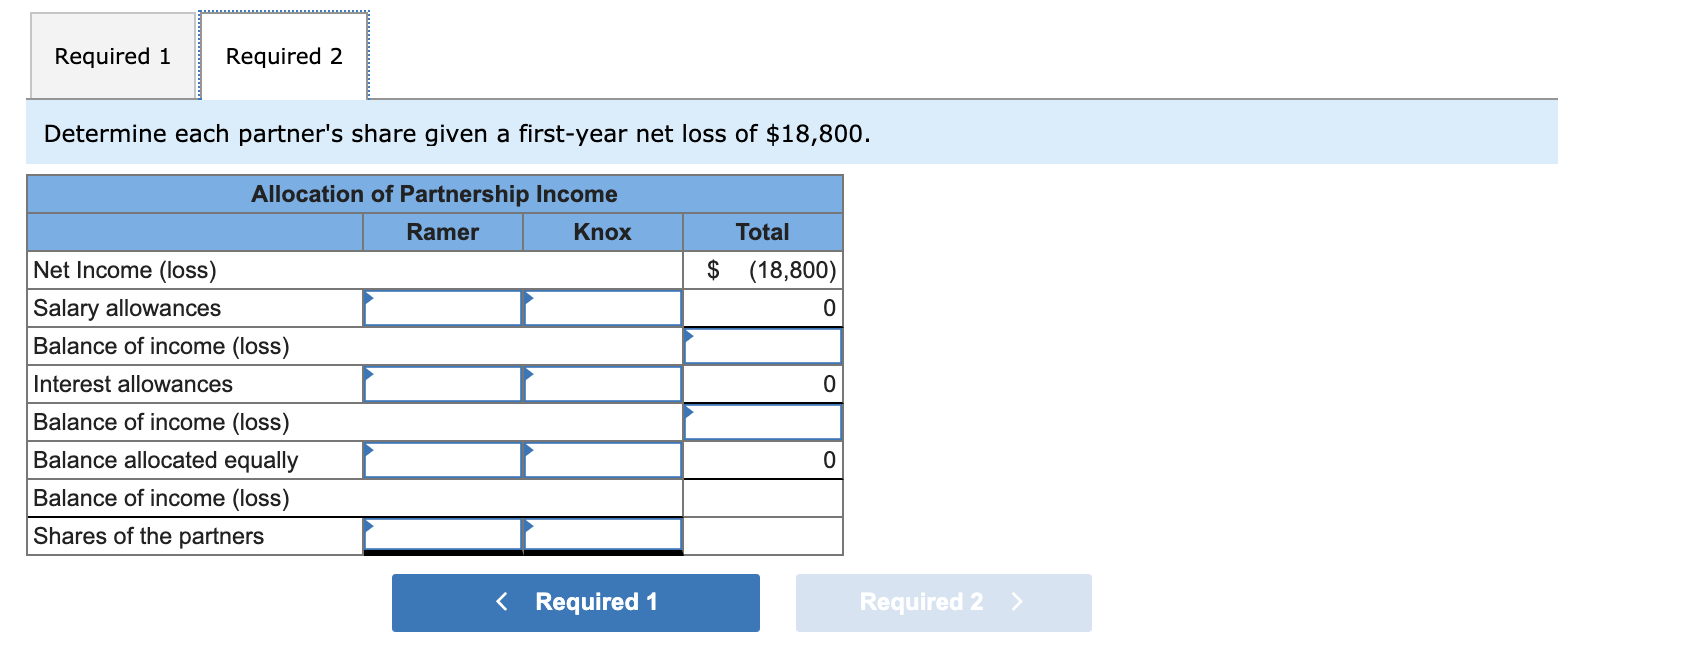Select the Required 2 tab

click(x=285, y=56)
